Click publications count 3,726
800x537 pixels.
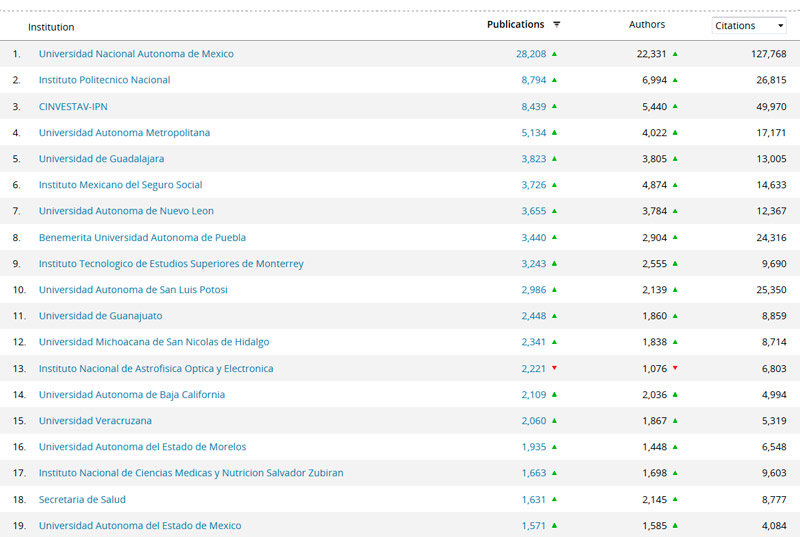pos(534,185)
